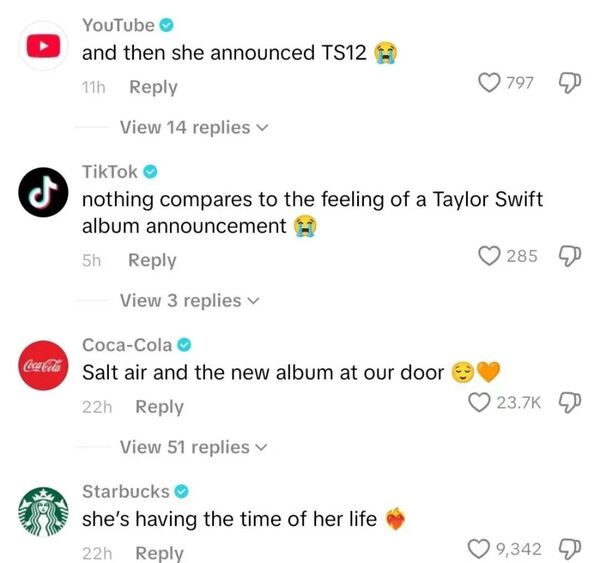Open the Starbucks username link

pyautogui.click(x=125, y=491)
